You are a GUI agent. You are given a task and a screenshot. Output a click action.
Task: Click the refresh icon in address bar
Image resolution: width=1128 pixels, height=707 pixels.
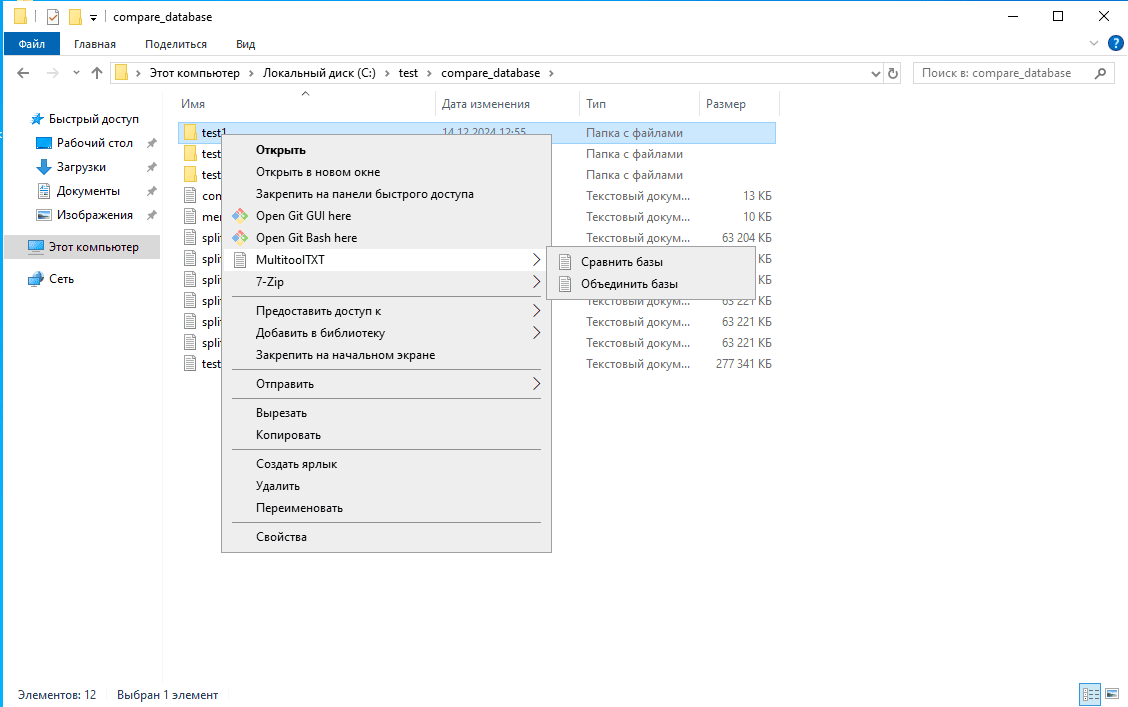tap(893, 73)
